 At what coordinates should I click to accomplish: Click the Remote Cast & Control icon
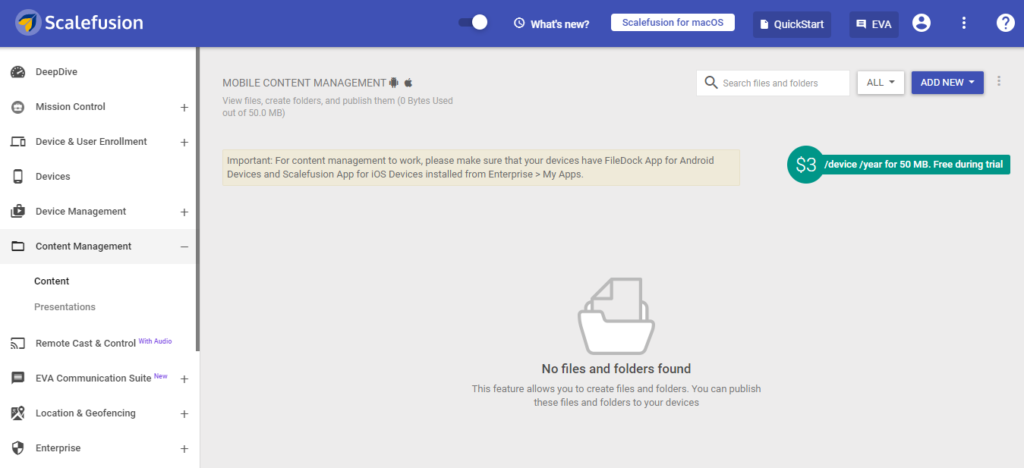point(18,343)
